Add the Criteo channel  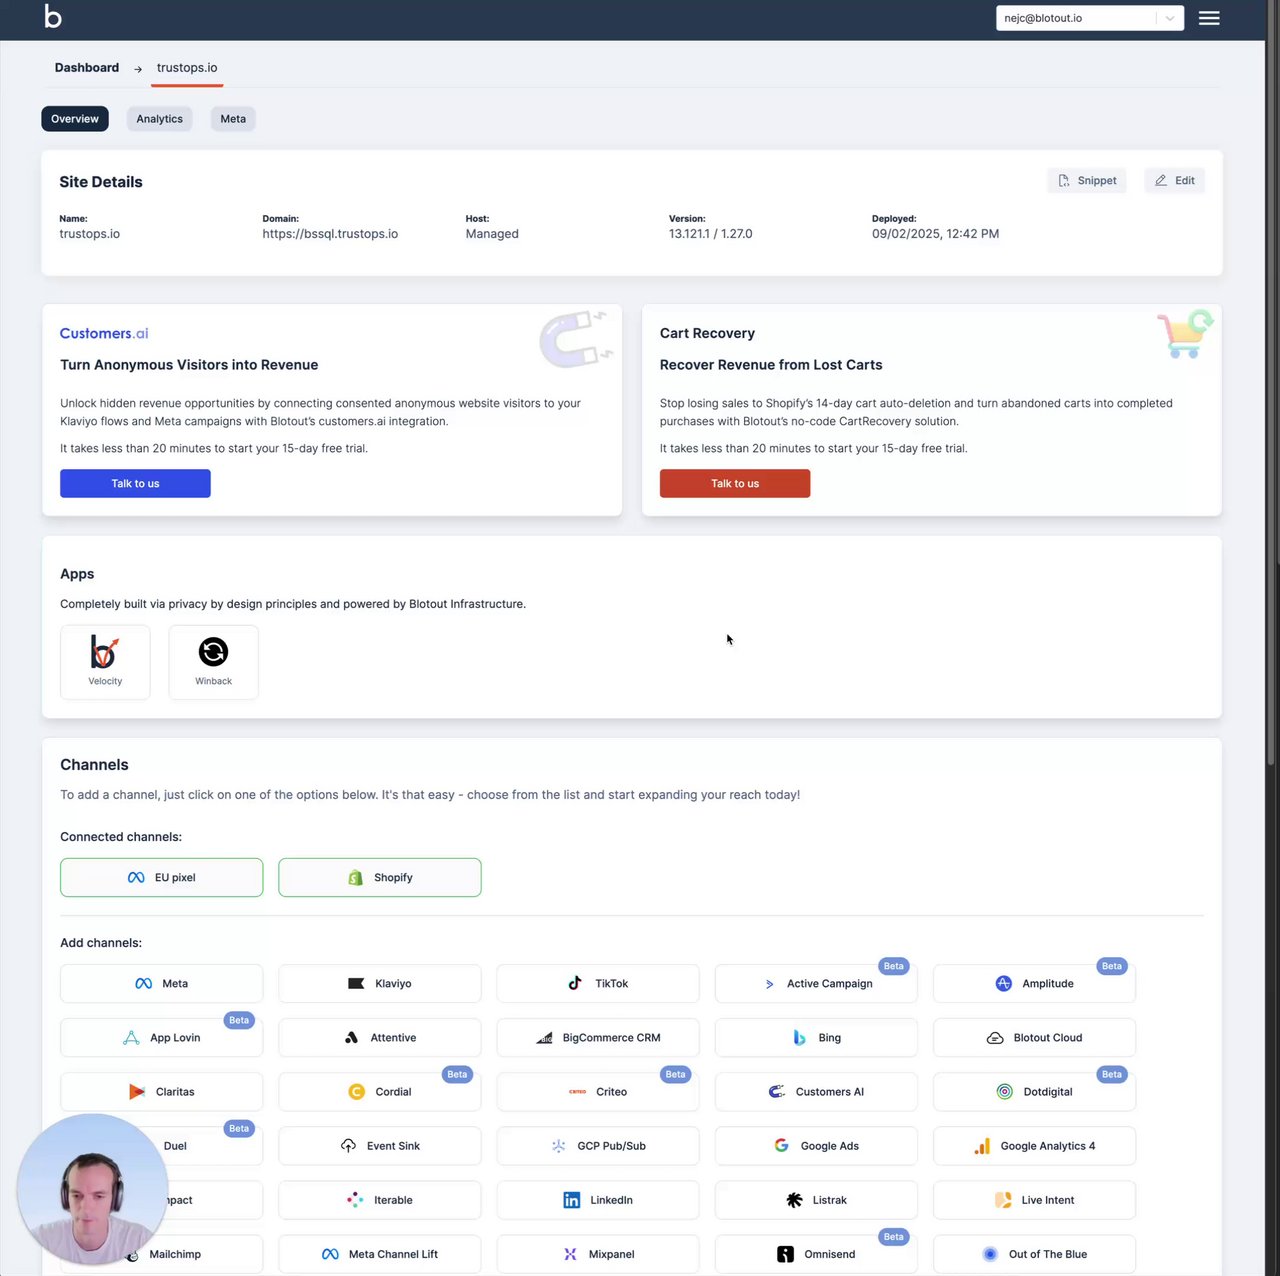598,1092
